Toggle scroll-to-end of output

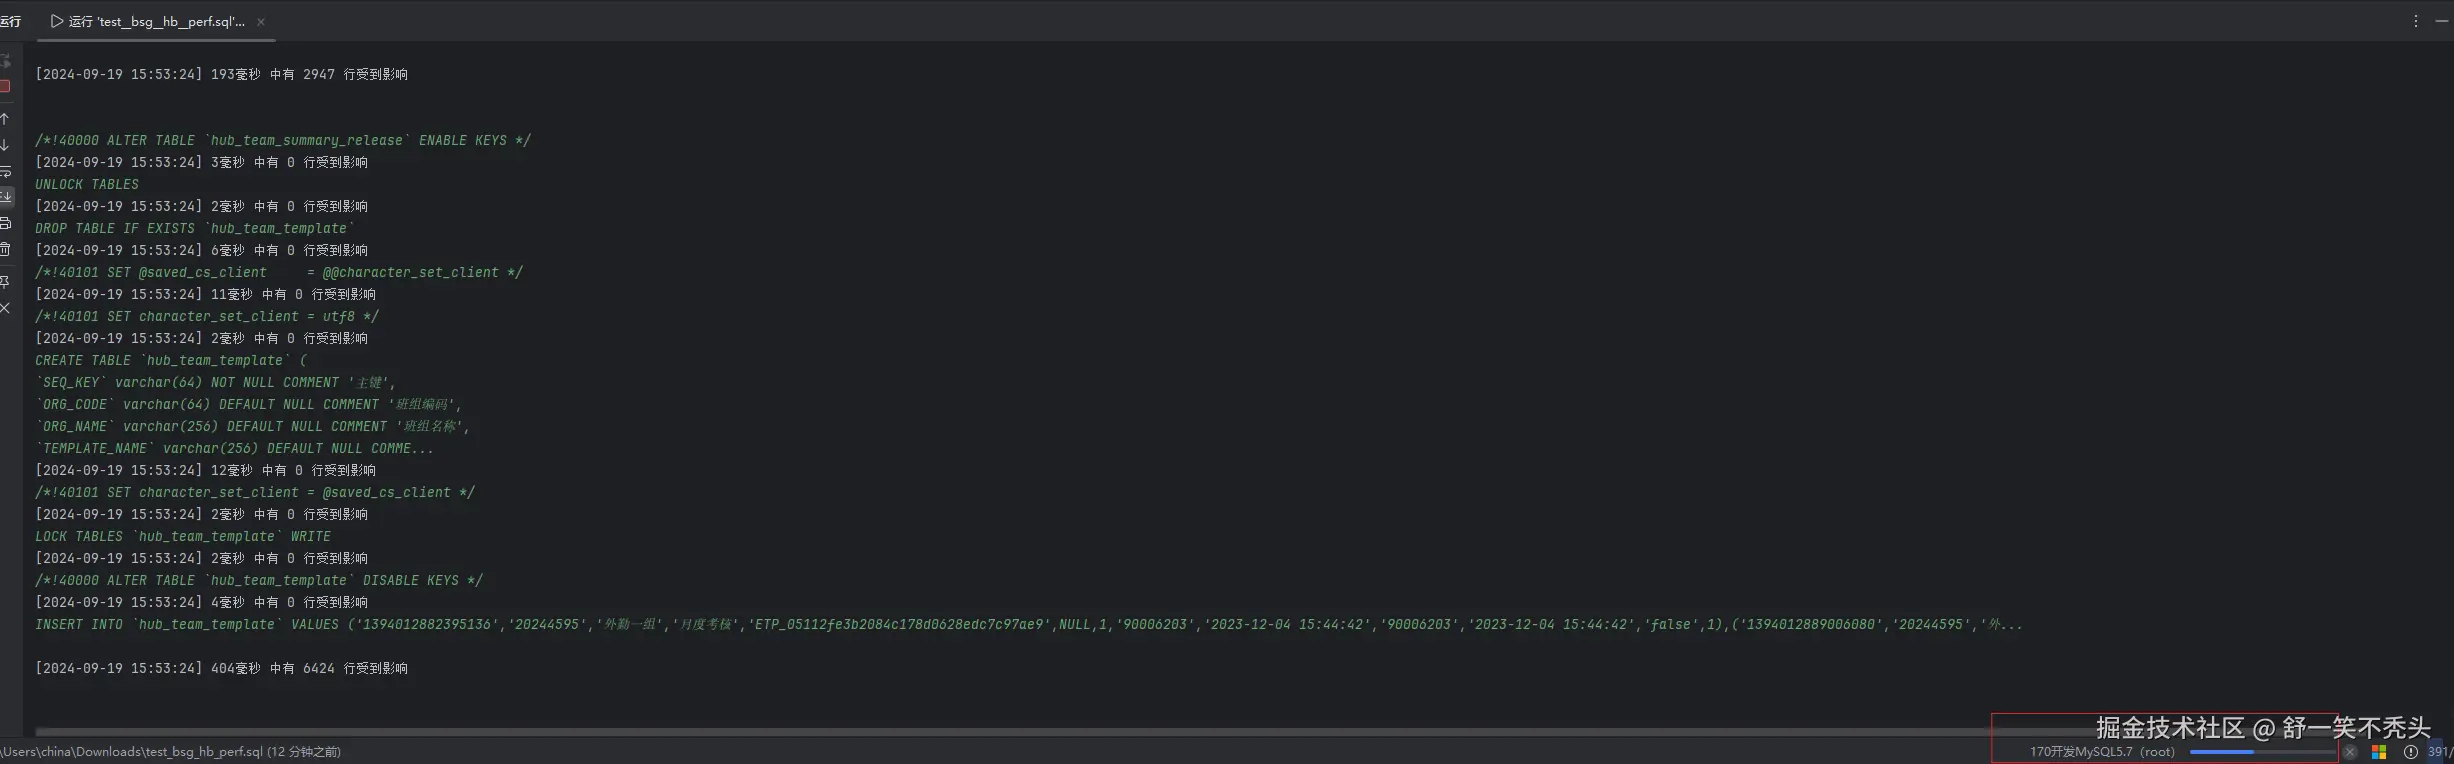(x=5, y=197)
